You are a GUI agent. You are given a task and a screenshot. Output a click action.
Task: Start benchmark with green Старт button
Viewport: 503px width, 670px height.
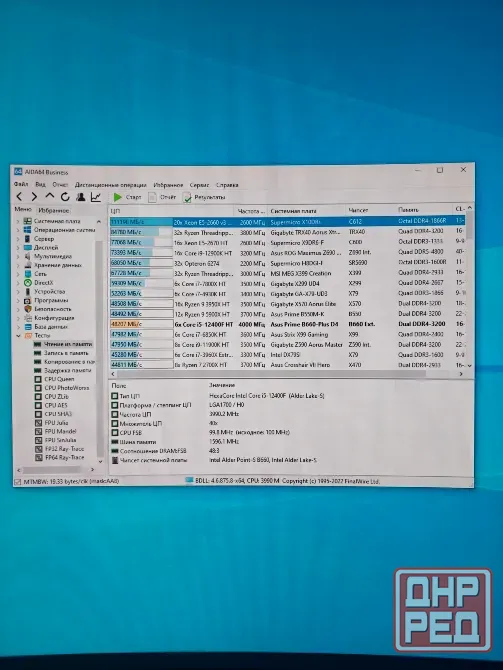[x=127, y=197]
